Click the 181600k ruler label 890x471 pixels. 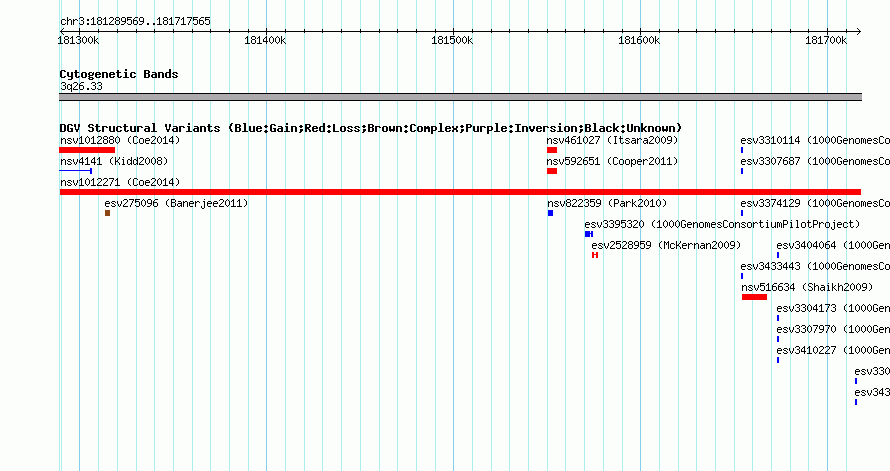[x=639, y=40]
